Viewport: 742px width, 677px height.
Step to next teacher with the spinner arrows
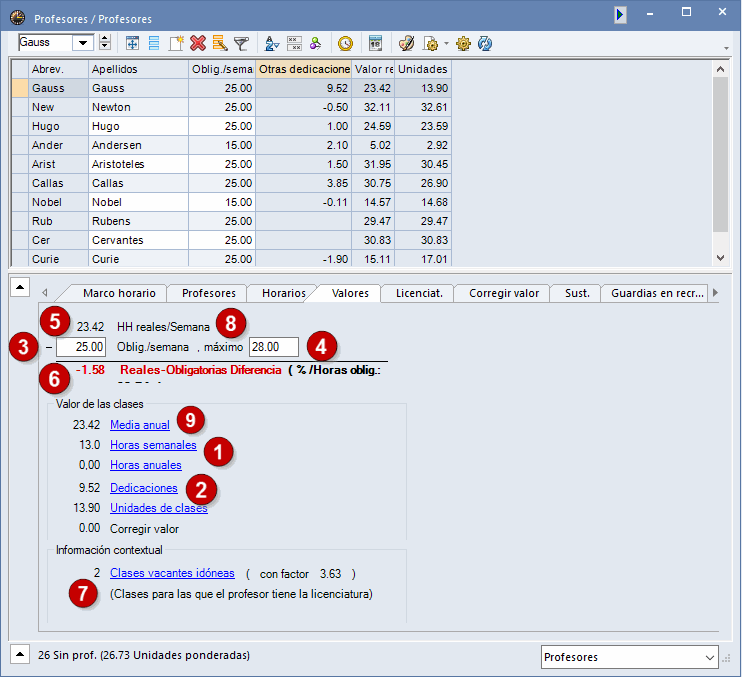pos(105,43)
